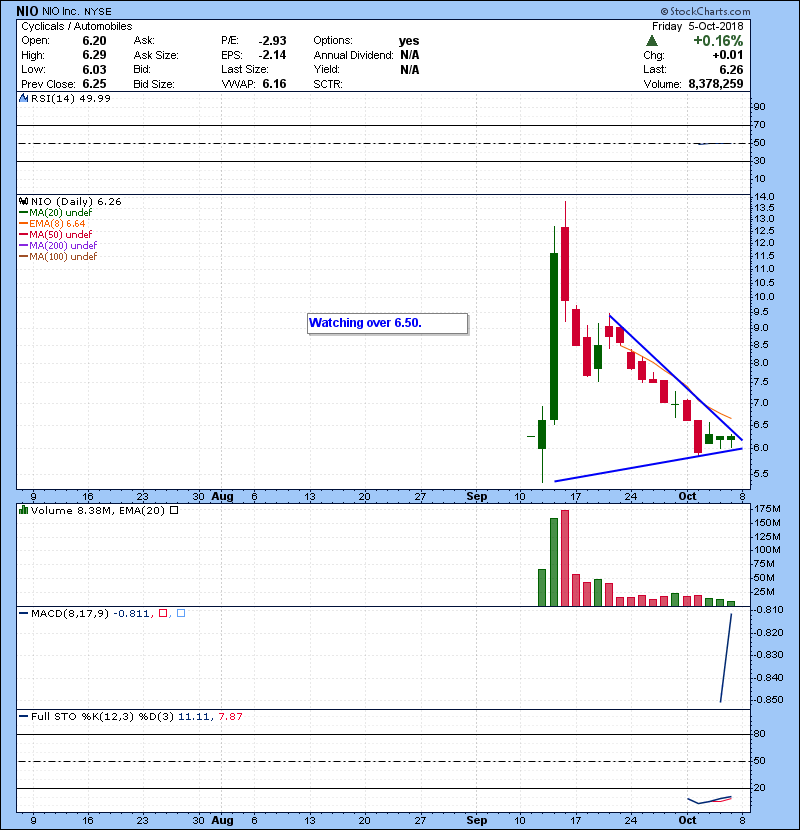
Task: Click the RSI indicator icon beside RSI(14)
Action: pyautogui.click(x=23, y=98)
